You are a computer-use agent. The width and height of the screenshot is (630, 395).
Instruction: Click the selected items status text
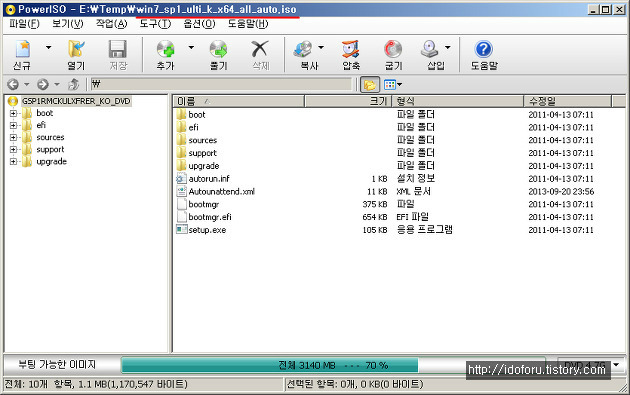coord(355,384)
